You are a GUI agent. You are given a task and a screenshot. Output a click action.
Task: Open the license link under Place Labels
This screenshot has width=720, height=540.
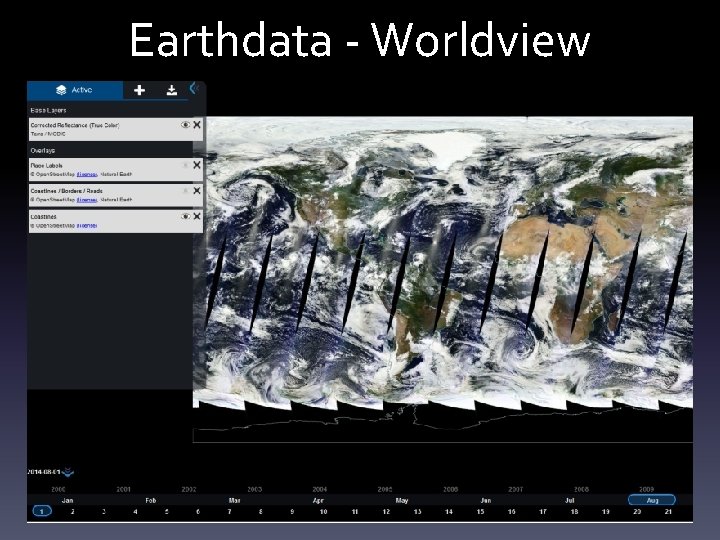(87, 174)
